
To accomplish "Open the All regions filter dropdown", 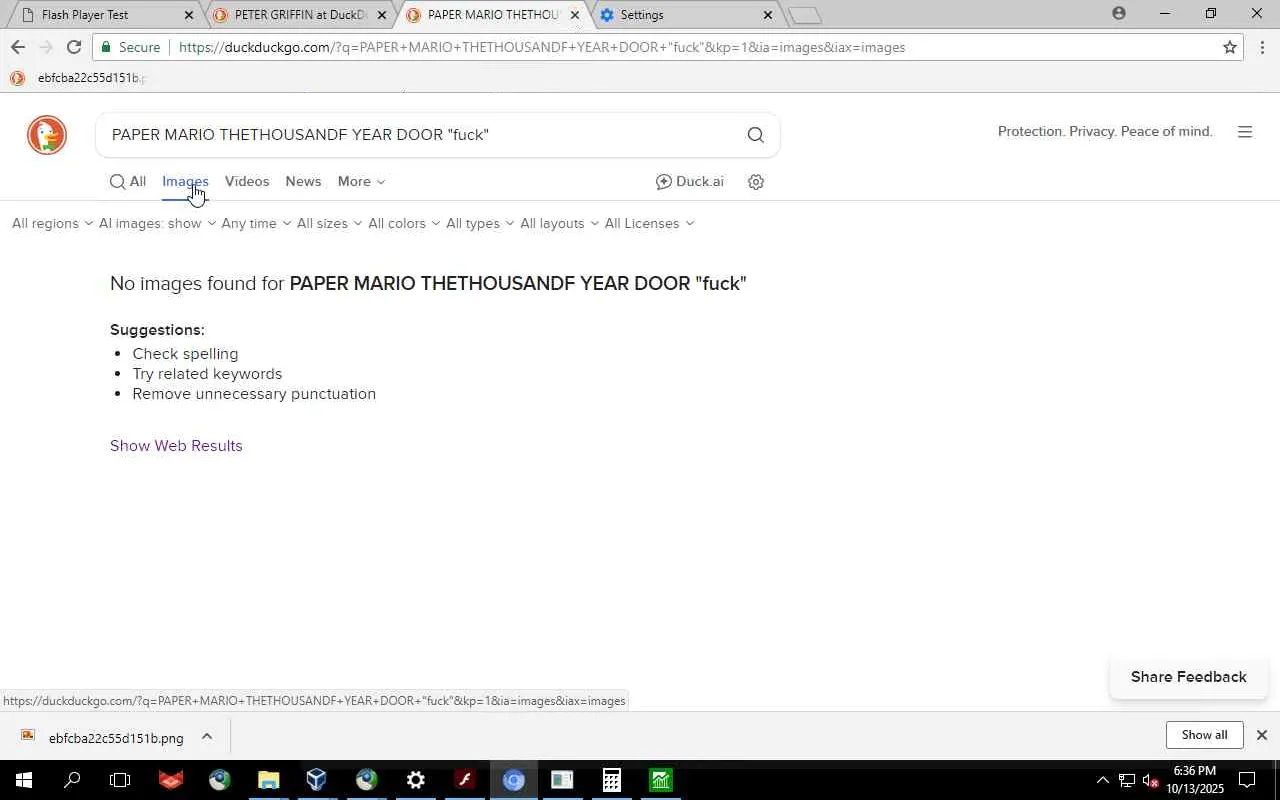I will 52,224.
